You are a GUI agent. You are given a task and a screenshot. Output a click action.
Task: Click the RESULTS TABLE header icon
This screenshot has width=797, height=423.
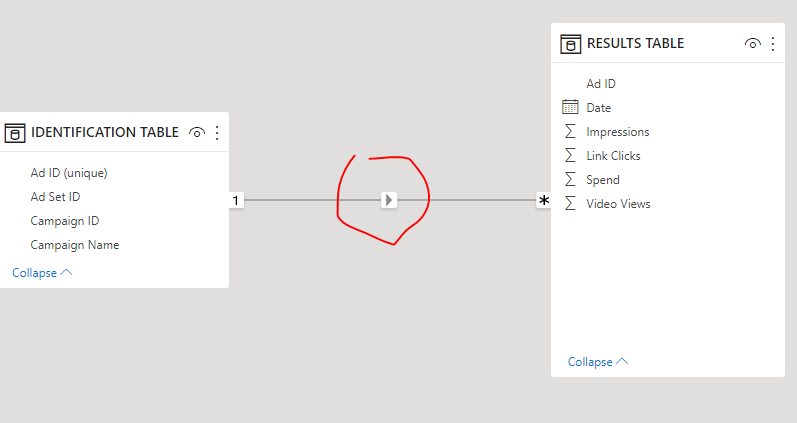(x=570, y=44)
